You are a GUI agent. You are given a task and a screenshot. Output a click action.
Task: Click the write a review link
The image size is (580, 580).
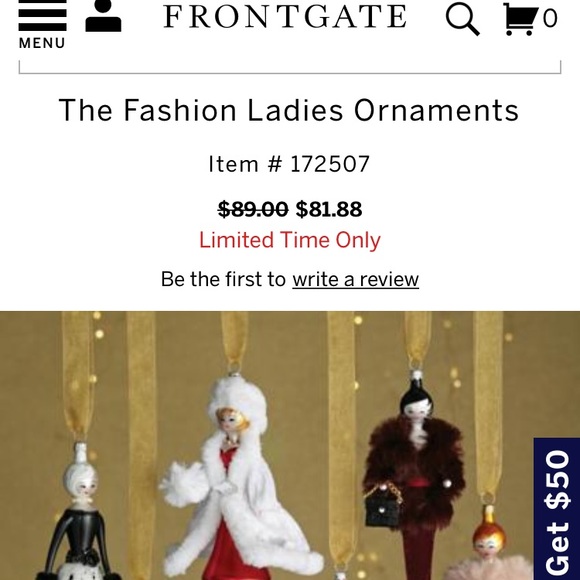(355, 279)
